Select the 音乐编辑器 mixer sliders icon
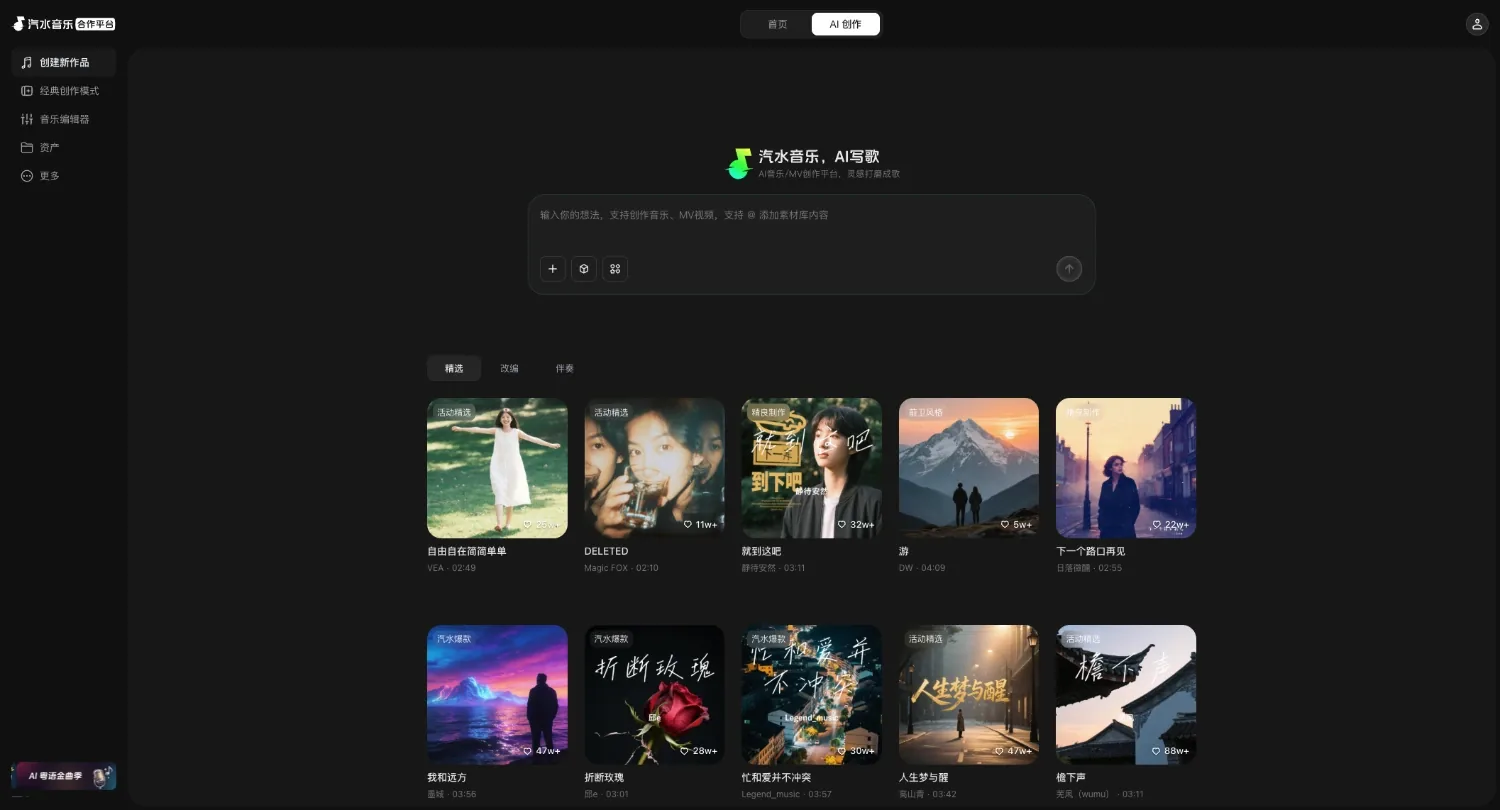The image size is (1500, 810). pos(27,119)
